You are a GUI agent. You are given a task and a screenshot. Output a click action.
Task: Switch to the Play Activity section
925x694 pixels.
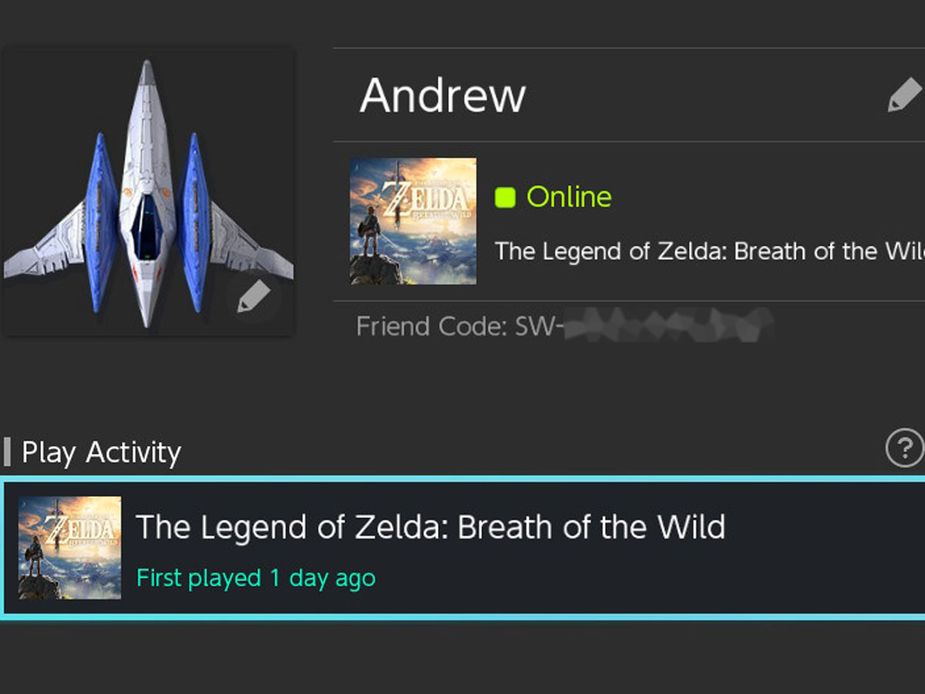[x=100, y=452]
